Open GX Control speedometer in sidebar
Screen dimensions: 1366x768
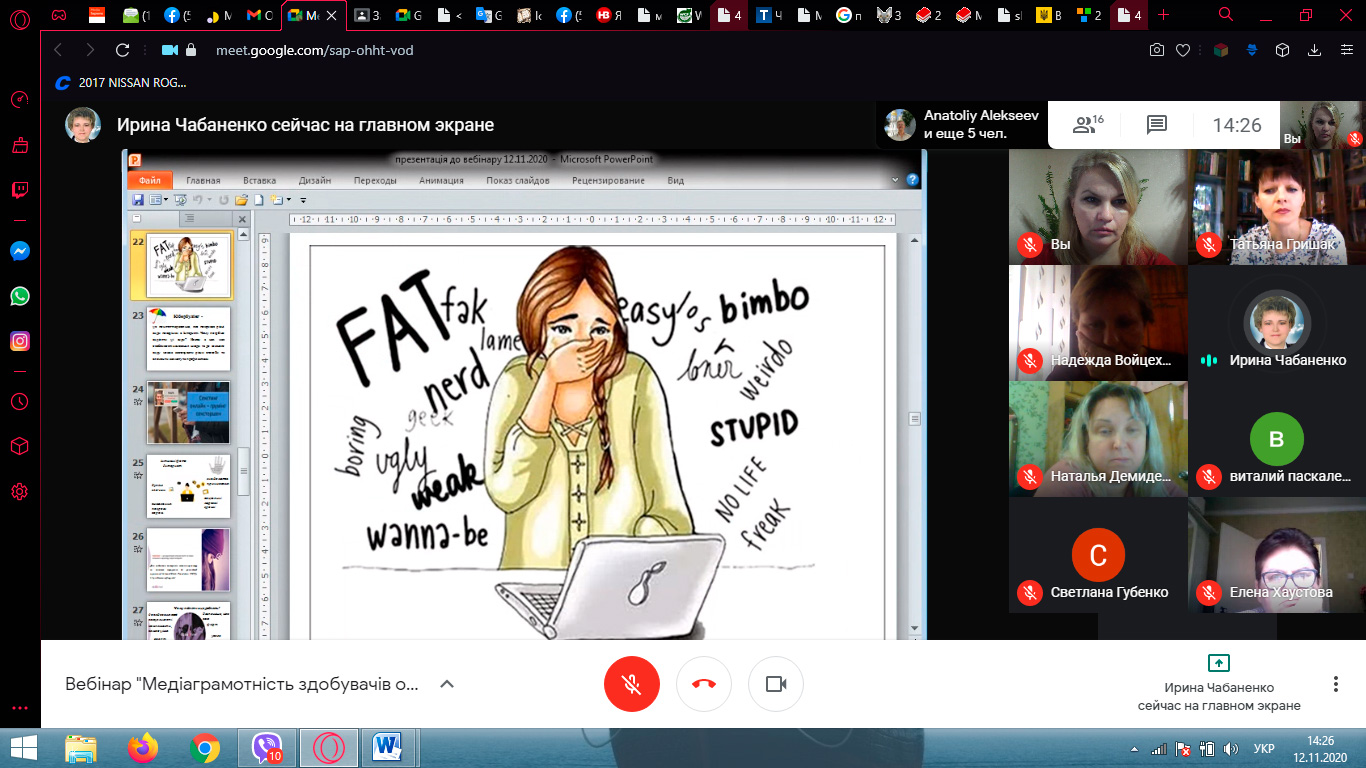(x=19, y=100)
